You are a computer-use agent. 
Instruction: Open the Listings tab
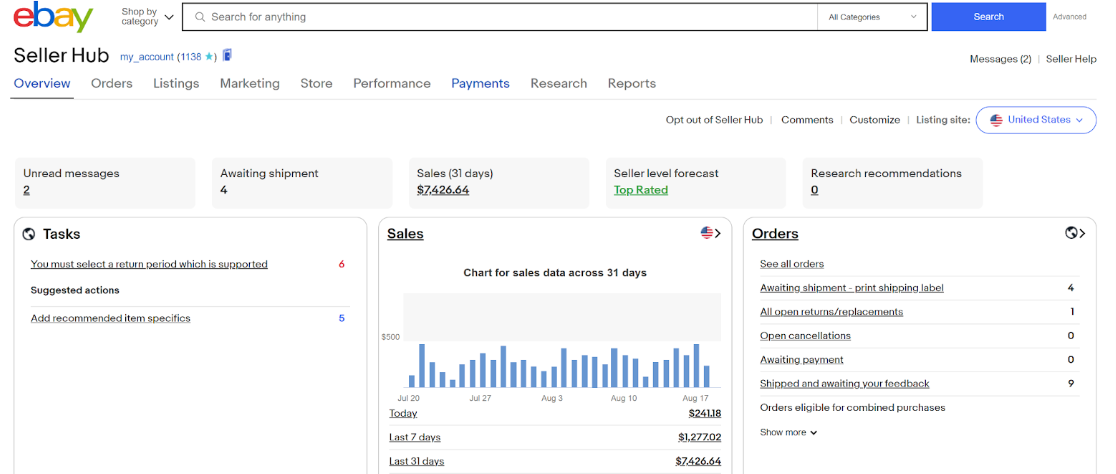pyautogui.click(x=176, y=83)
